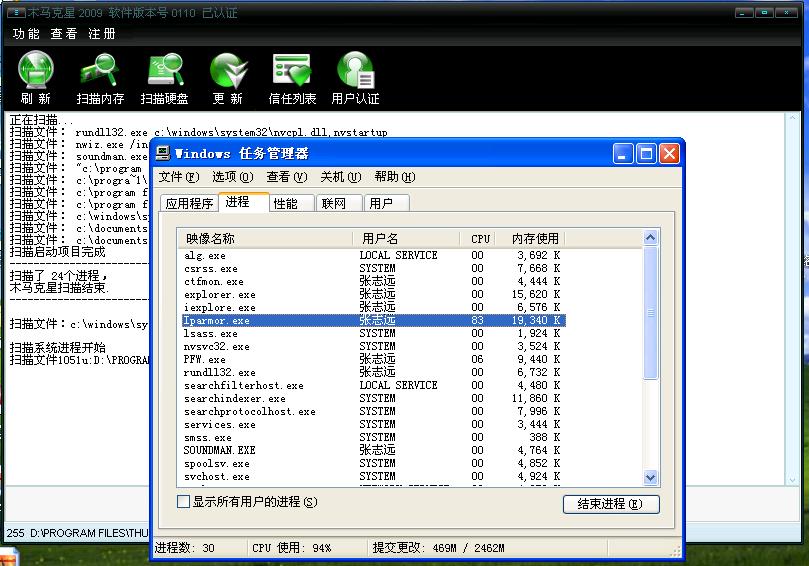
Task: Minimize the Windows 任务管理器 window
Action: 623,154
